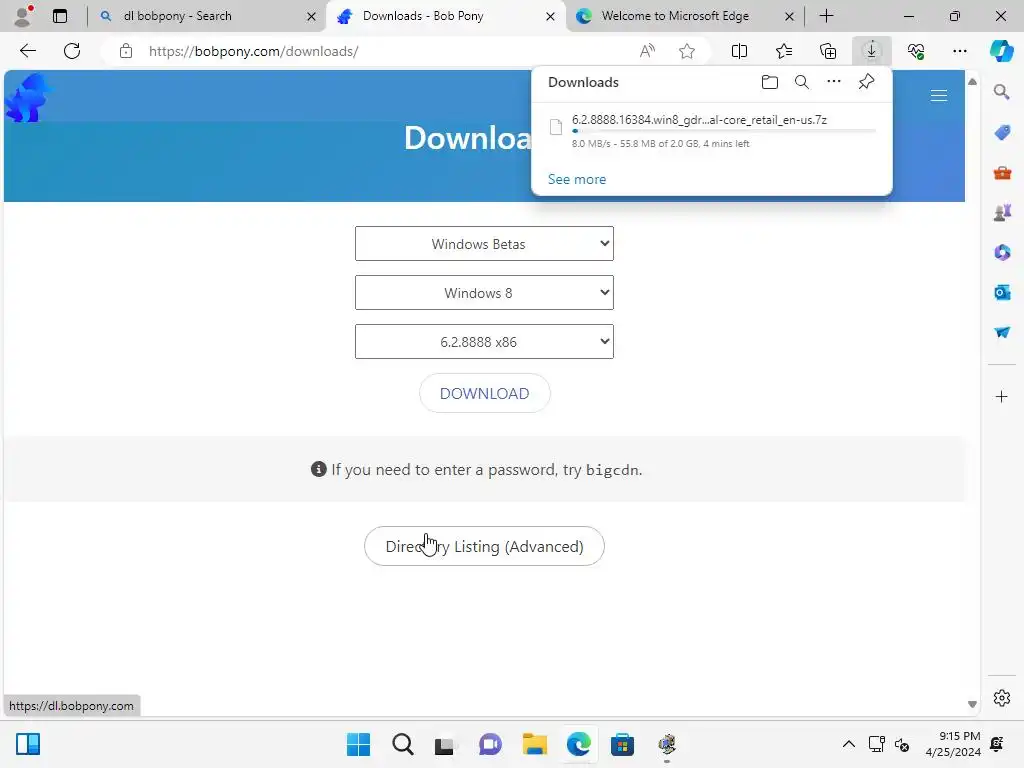Open Directory Listing (Advanced)
This screenshot has height=768, width=1024.
(484, 546)
